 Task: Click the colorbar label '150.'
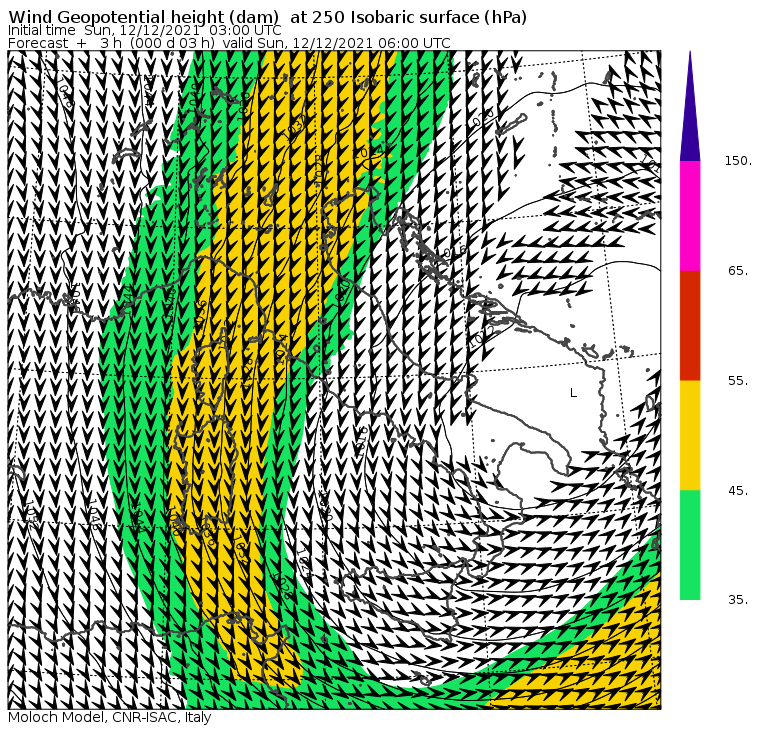[x=738, y=161]
